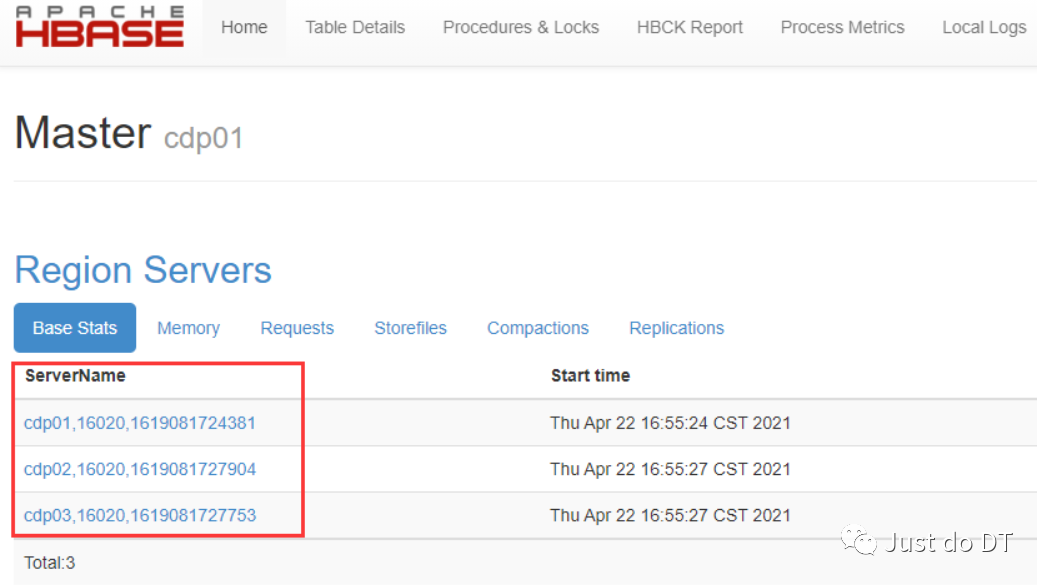This screenshot has width=1047, height=585.
Task: View the Replications tab
Action: click(x=676, y=328)
